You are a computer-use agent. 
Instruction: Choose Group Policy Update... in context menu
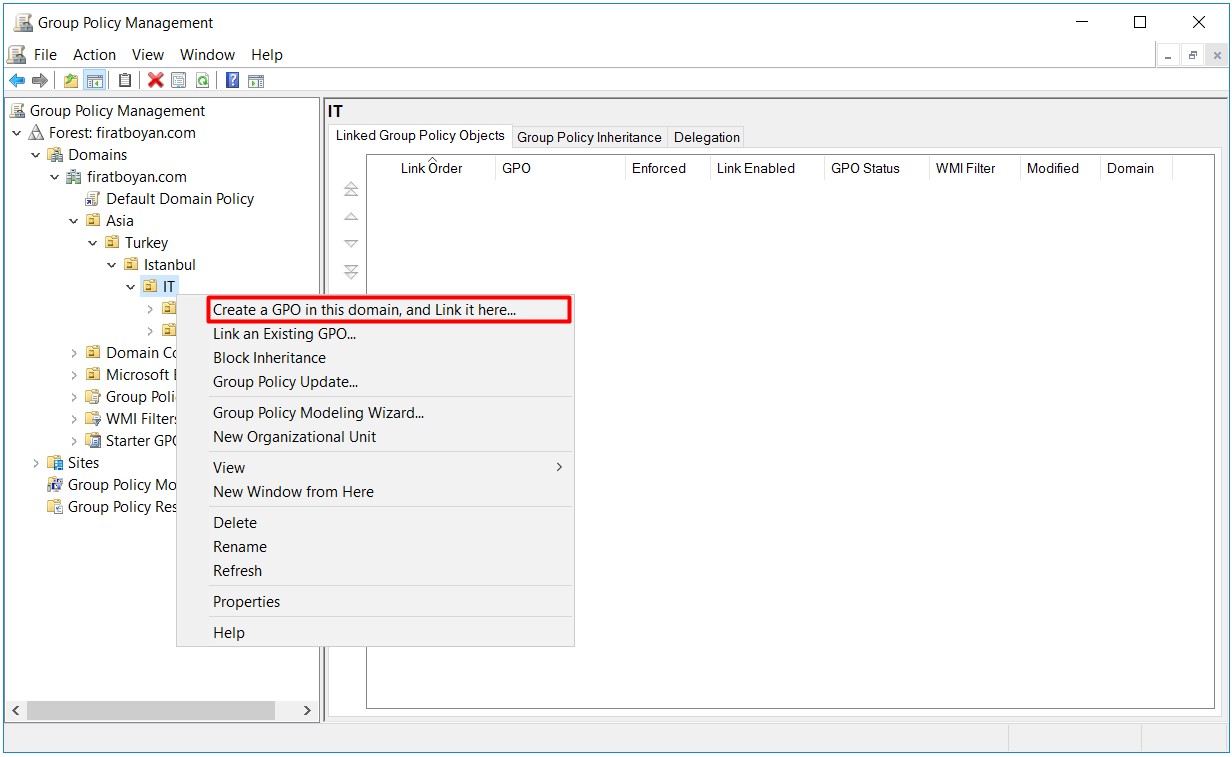375,382
